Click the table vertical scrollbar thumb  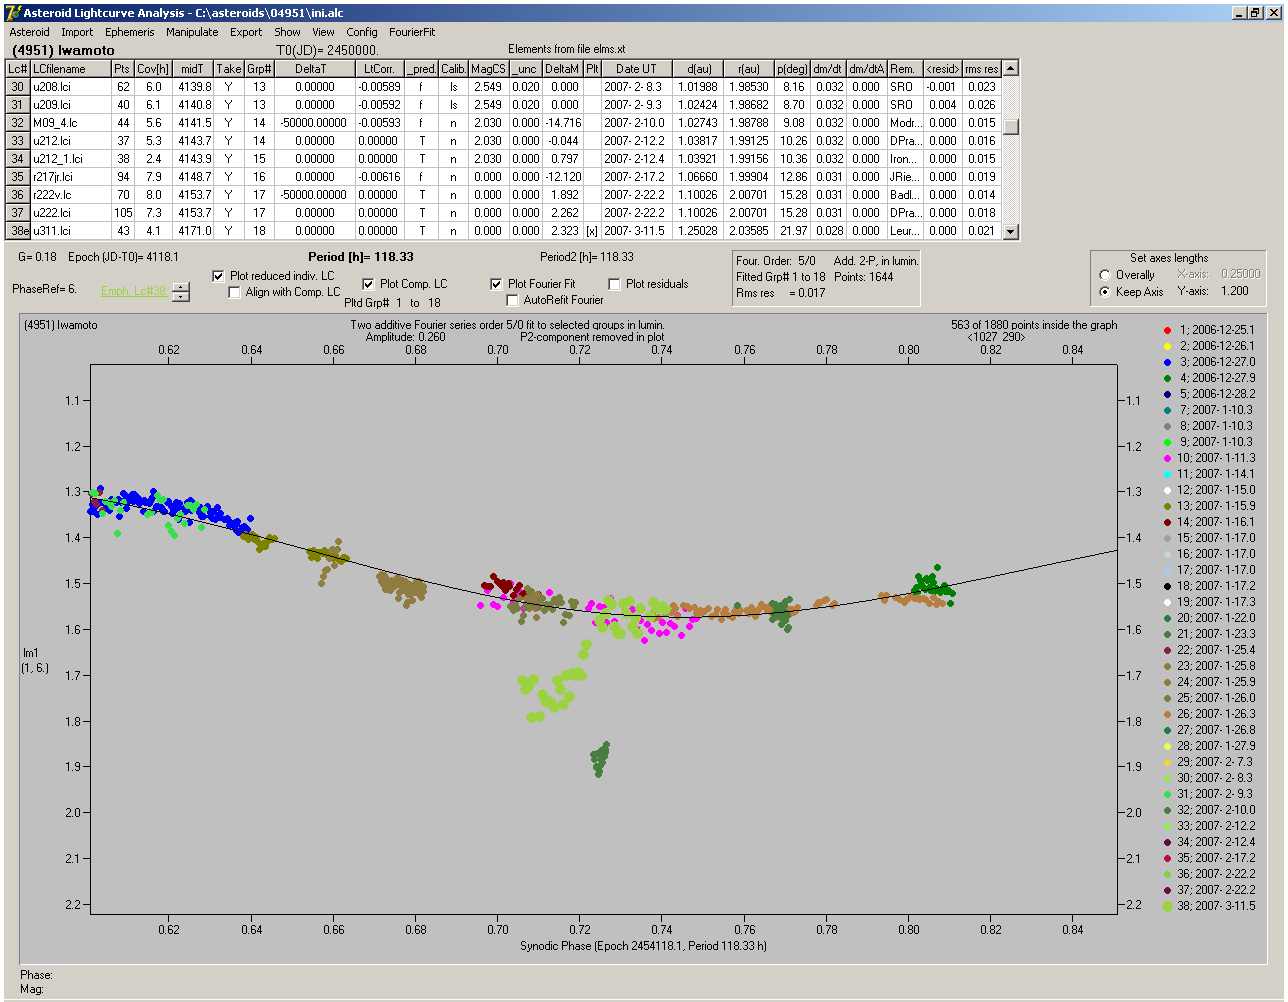tap(1011, 127)
